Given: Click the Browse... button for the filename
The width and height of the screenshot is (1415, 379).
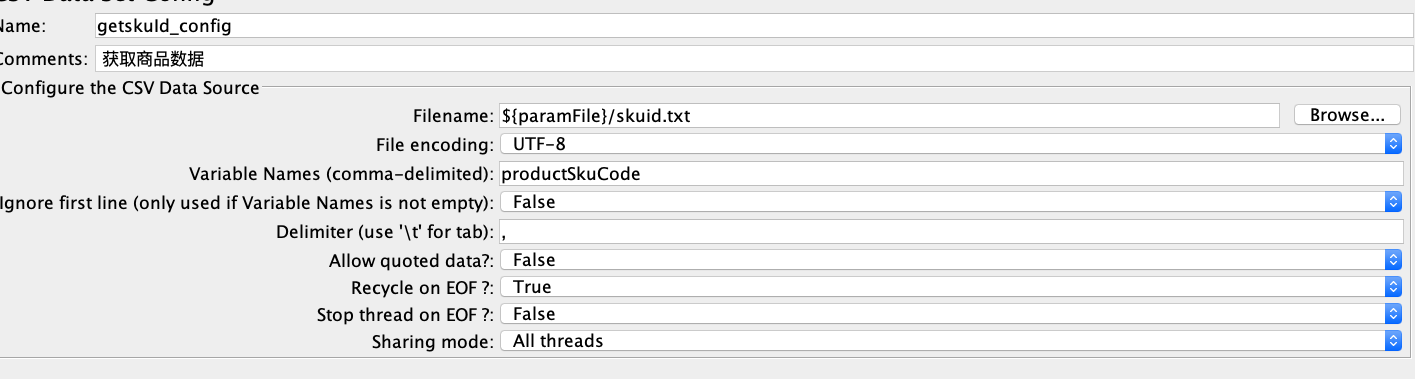Looking at the screenshot, I should [1346, 115].
